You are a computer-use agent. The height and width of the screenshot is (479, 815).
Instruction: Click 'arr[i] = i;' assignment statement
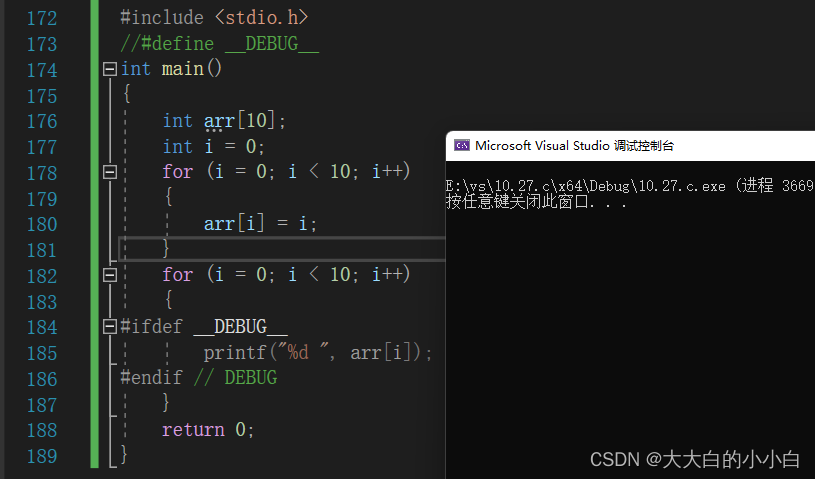[260, 224]
